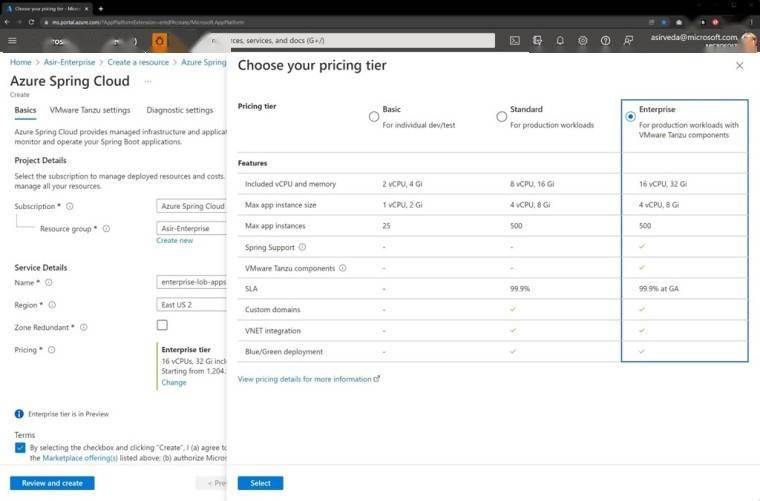Click the Select button
This screenshot has height=501, width=760.
click(260, 483)
